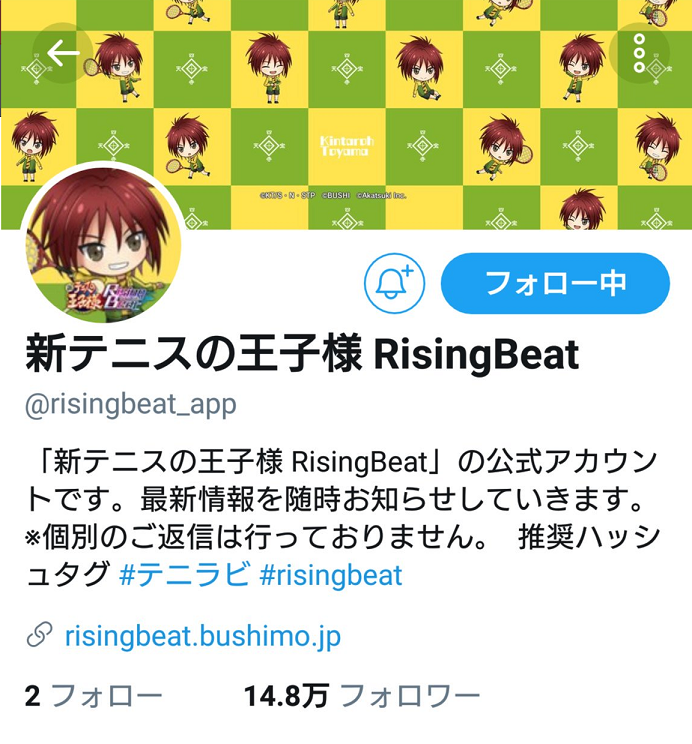Screen dimensions: 692x744
Task: Click the フォロワー label text
Action: (411, 697)
